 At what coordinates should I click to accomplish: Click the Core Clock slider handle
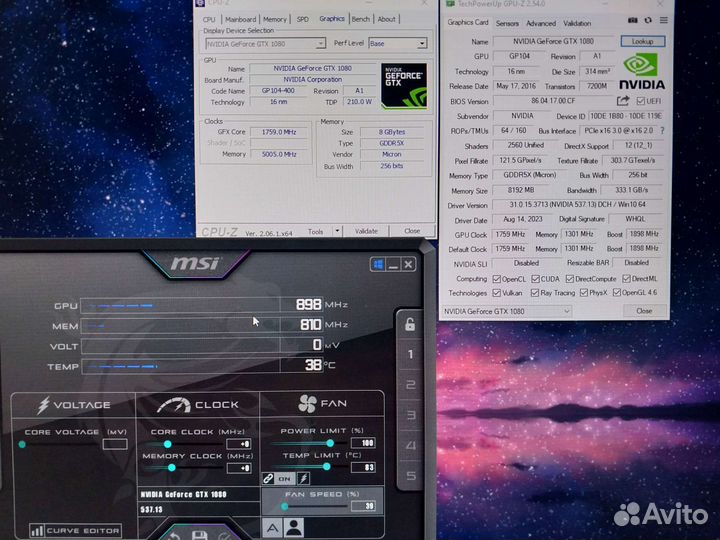[168, 444]
